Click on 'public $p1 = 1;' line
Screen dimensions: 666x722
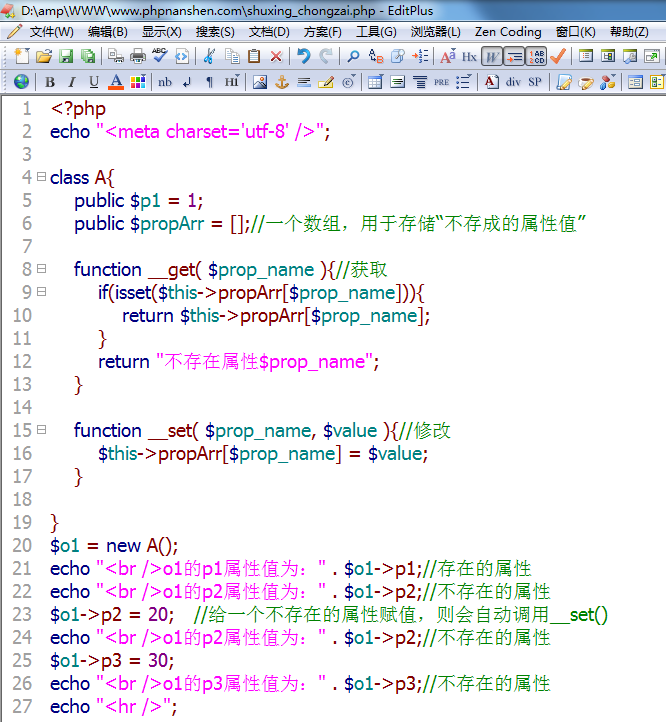(138, 201)
